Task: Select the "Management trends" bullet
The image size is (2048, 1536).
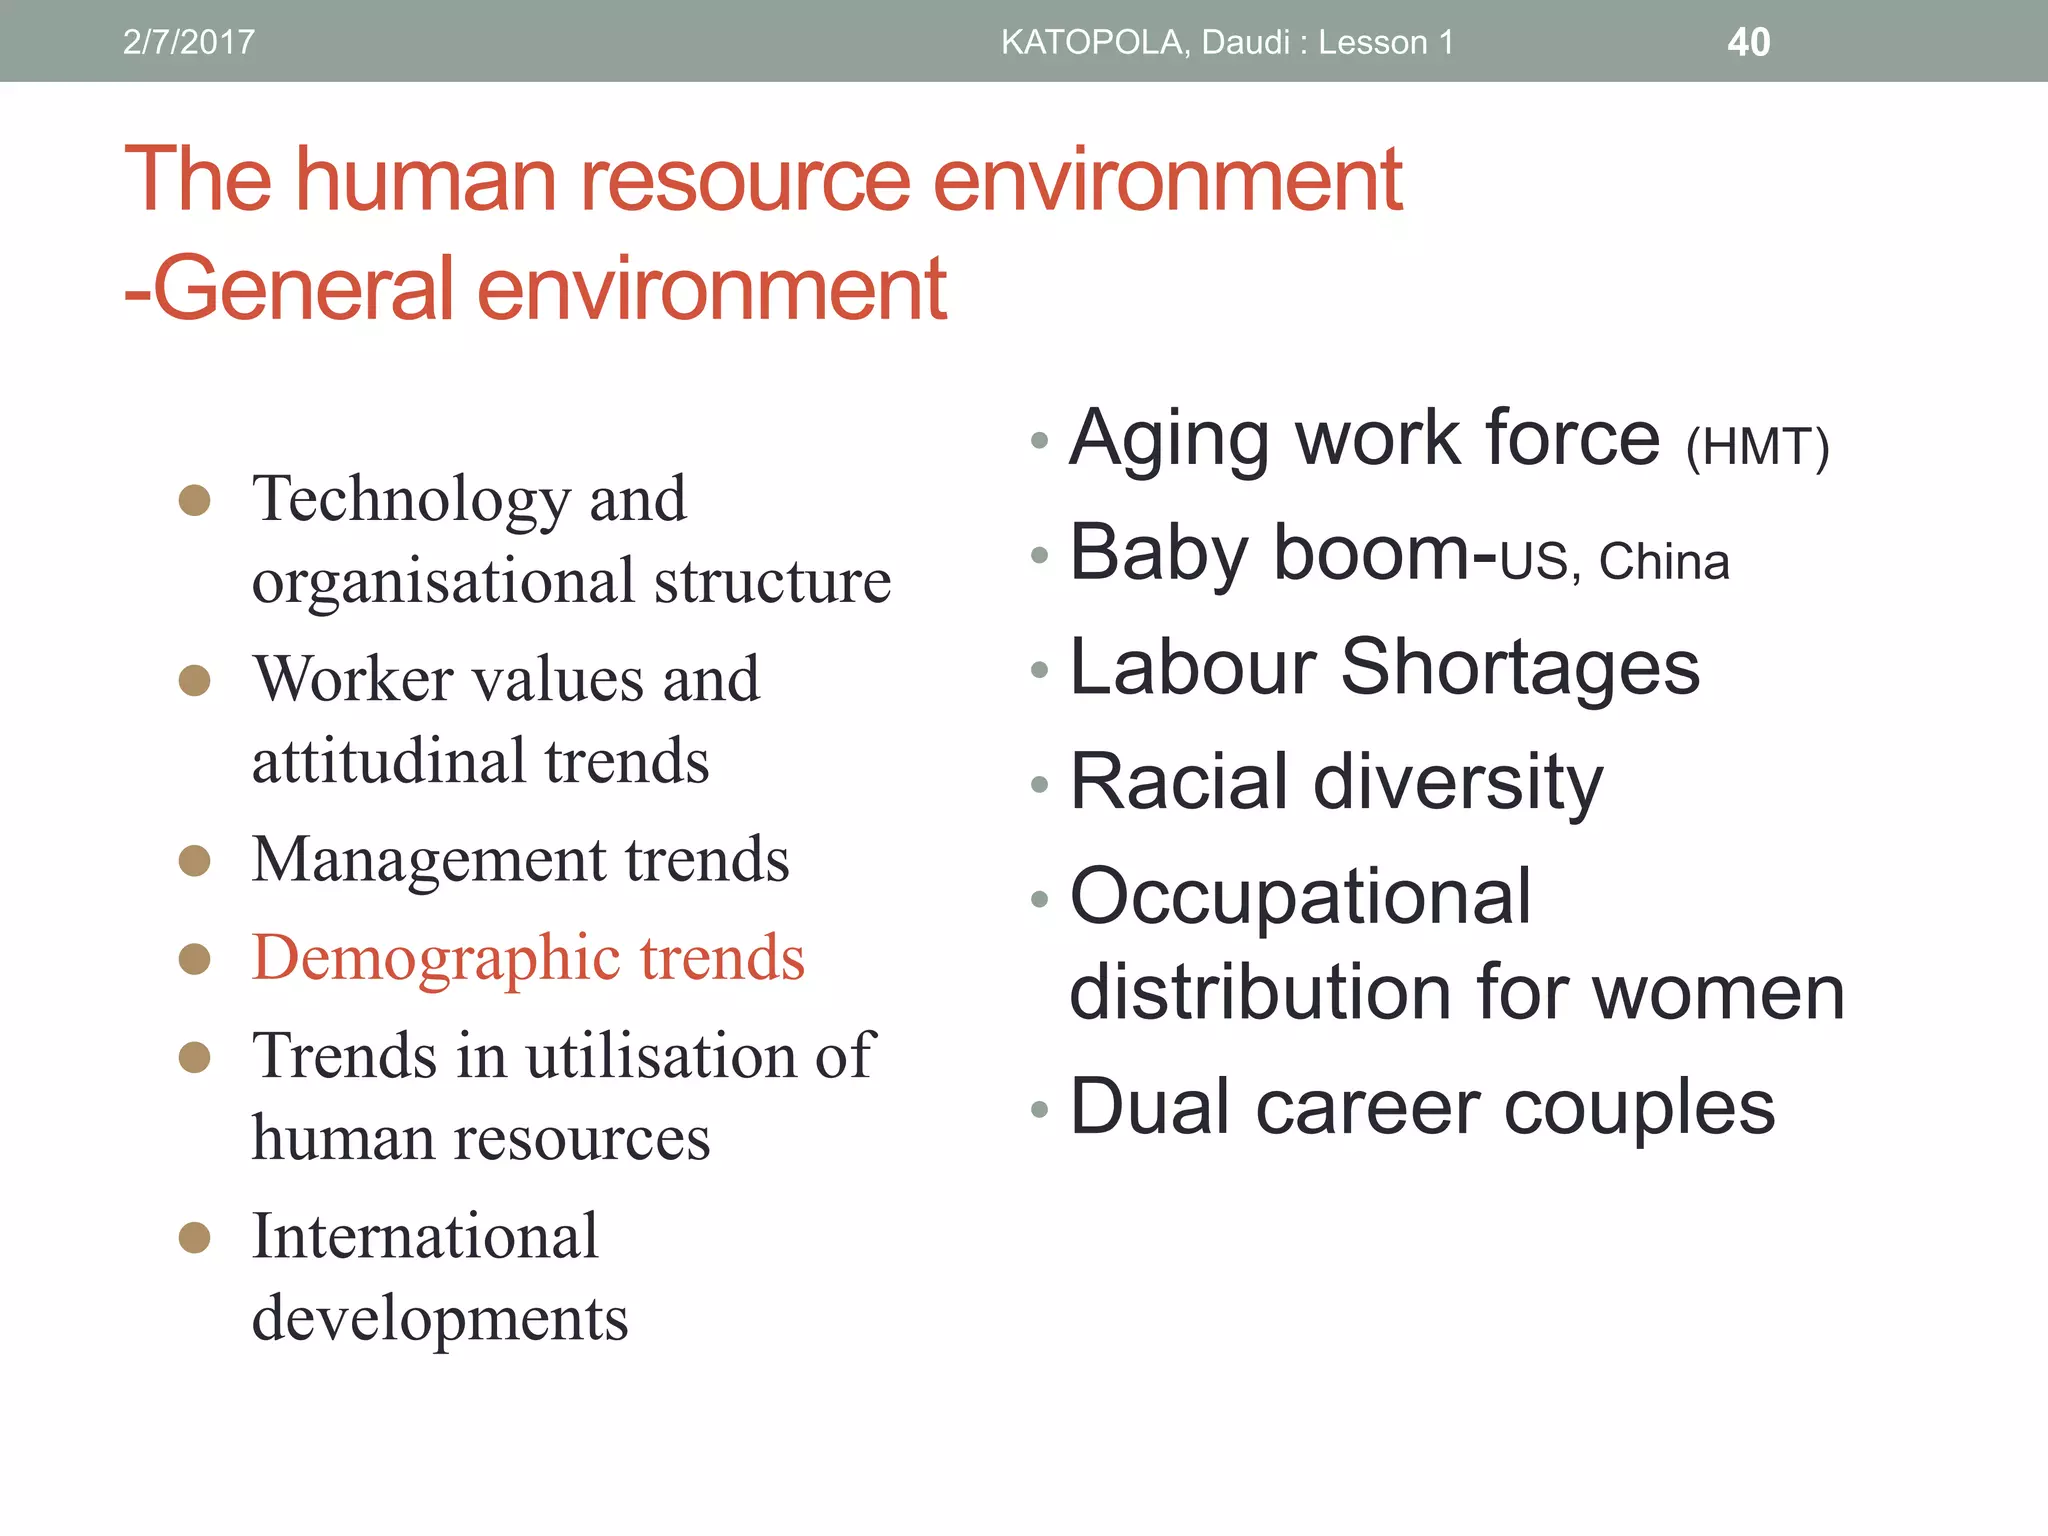Action: 520,859
